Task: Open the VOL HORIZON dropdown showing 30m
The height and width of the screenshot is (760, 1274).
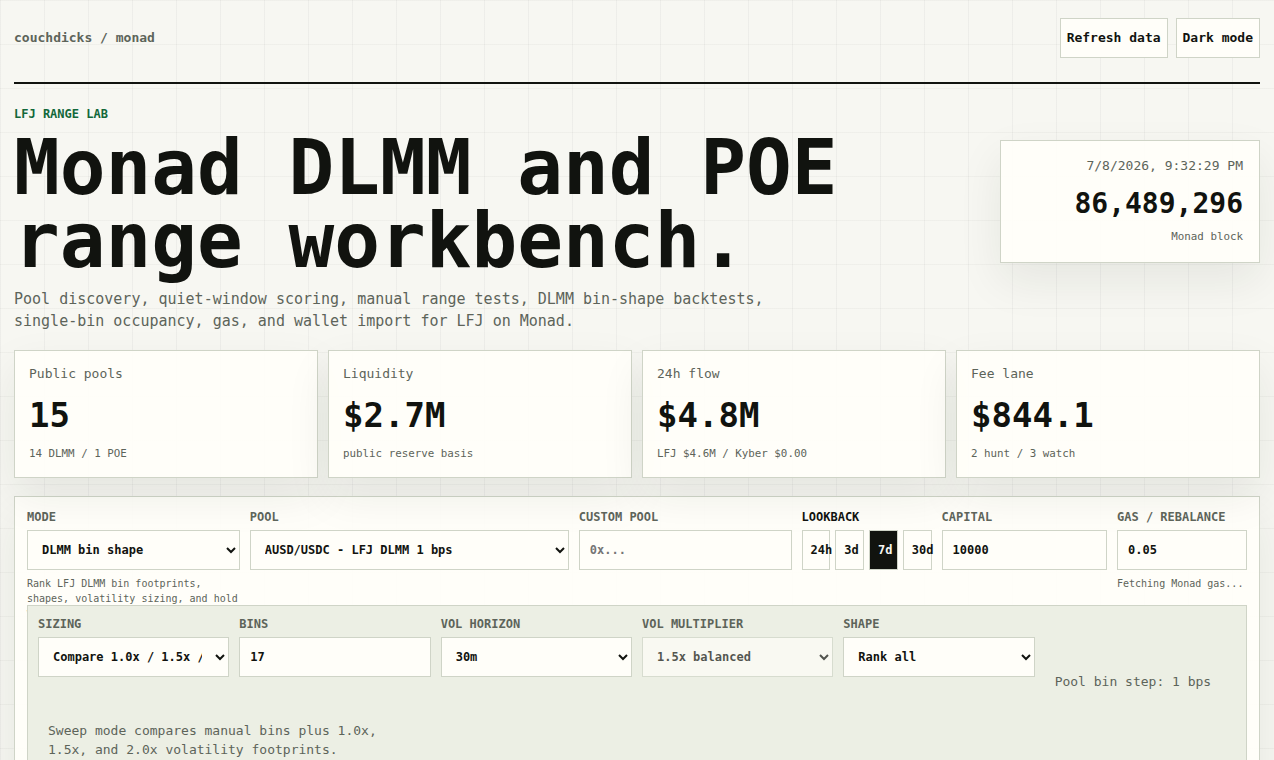Action: 536,657
